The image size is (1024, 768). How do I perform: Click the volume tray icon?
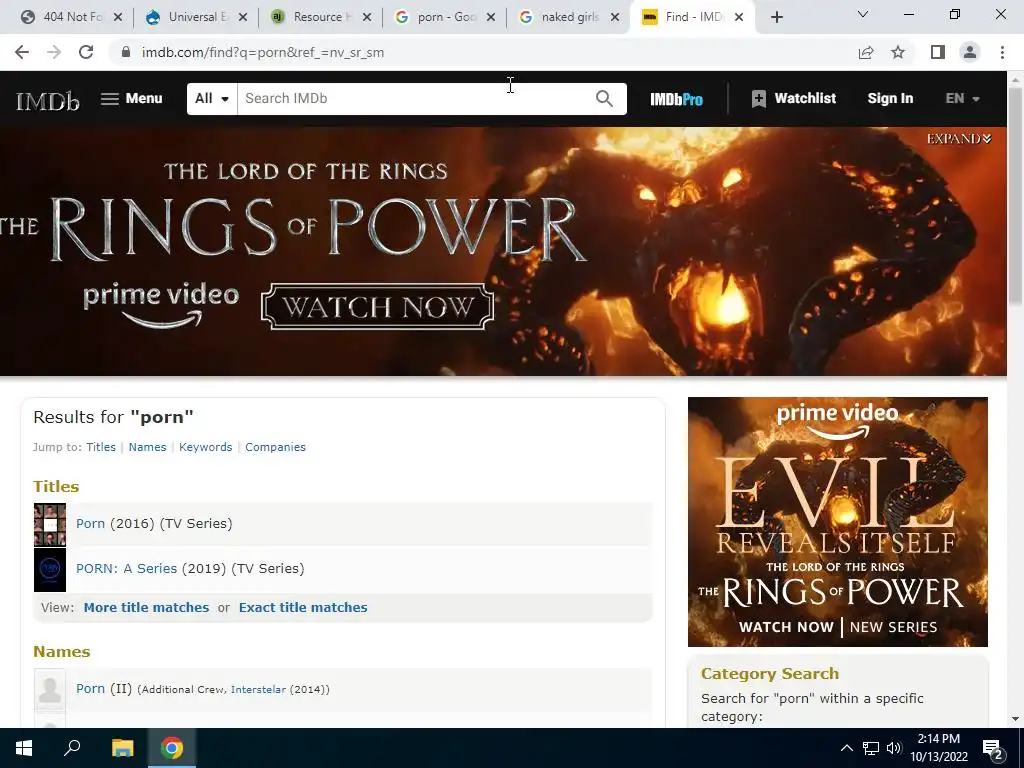(x=894, y=748)
